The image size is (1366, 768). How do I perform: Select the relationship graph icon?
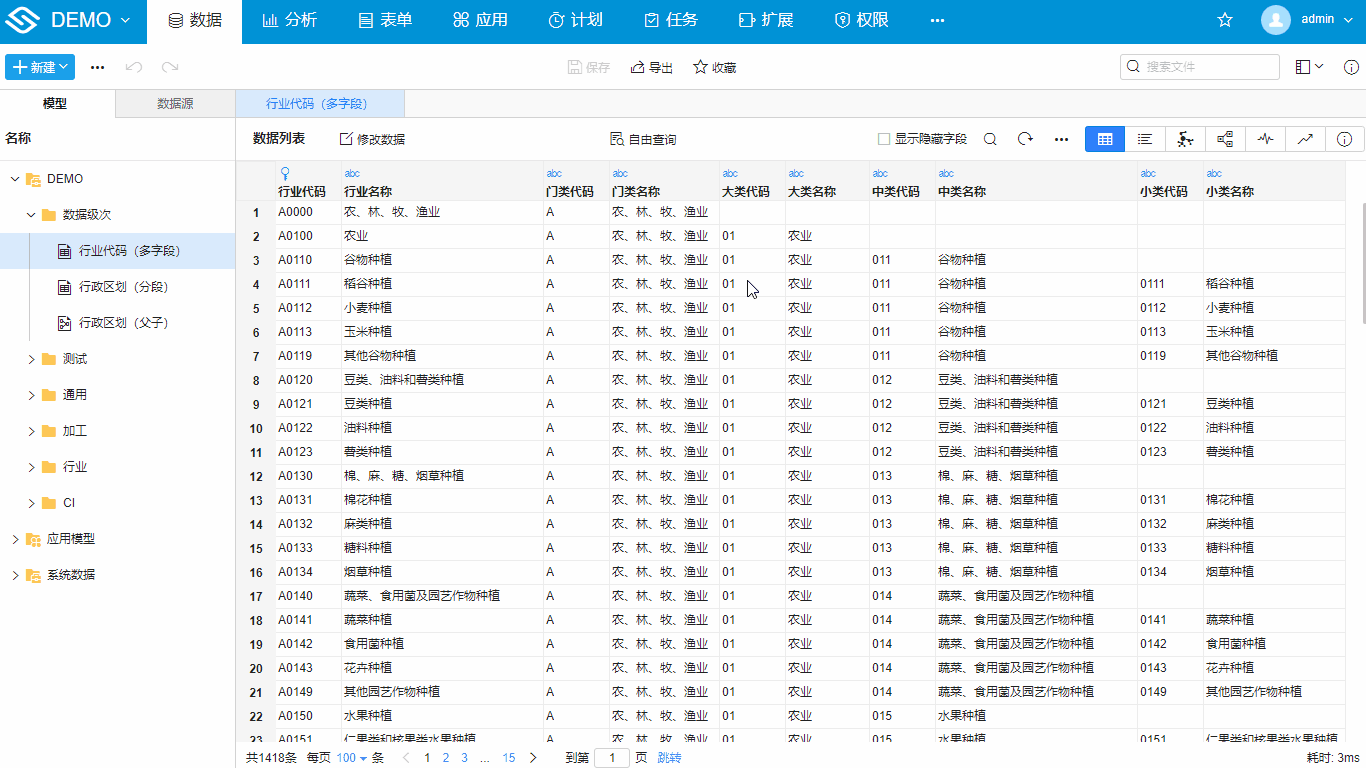1225,139
